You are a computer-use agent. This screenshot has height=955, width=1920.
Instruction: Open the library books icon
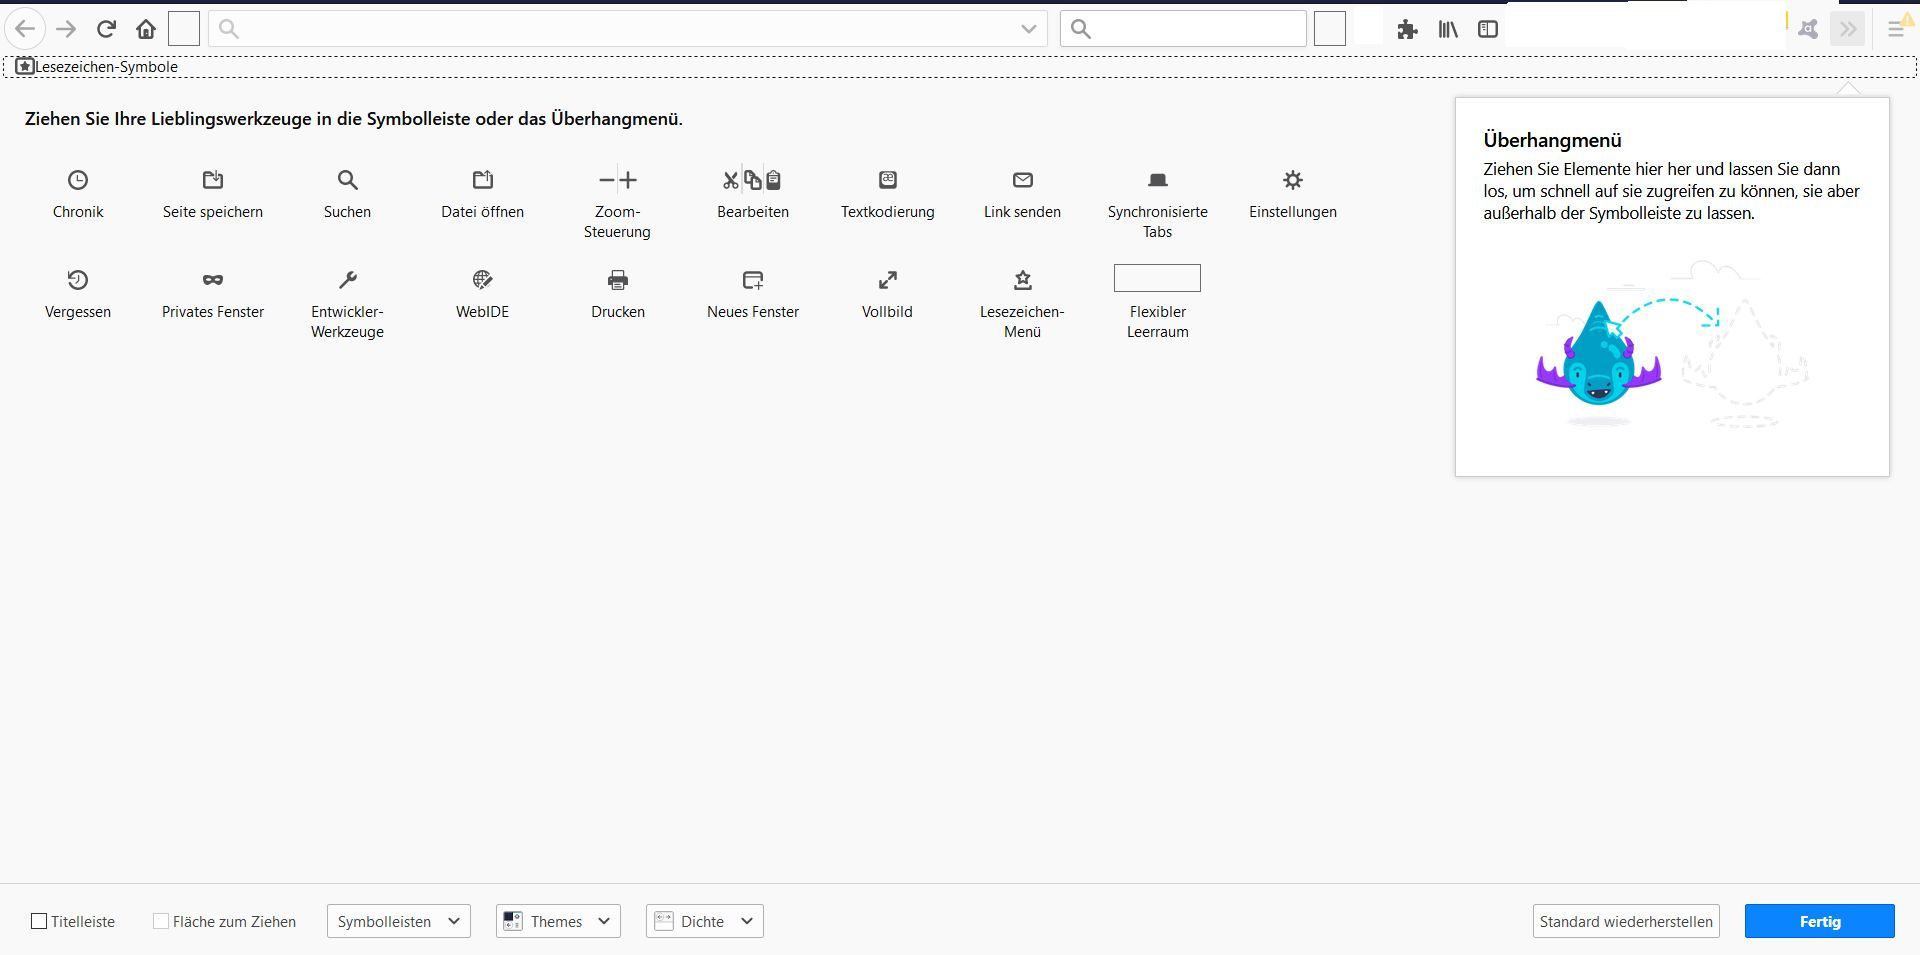(x=1448, y=29)
